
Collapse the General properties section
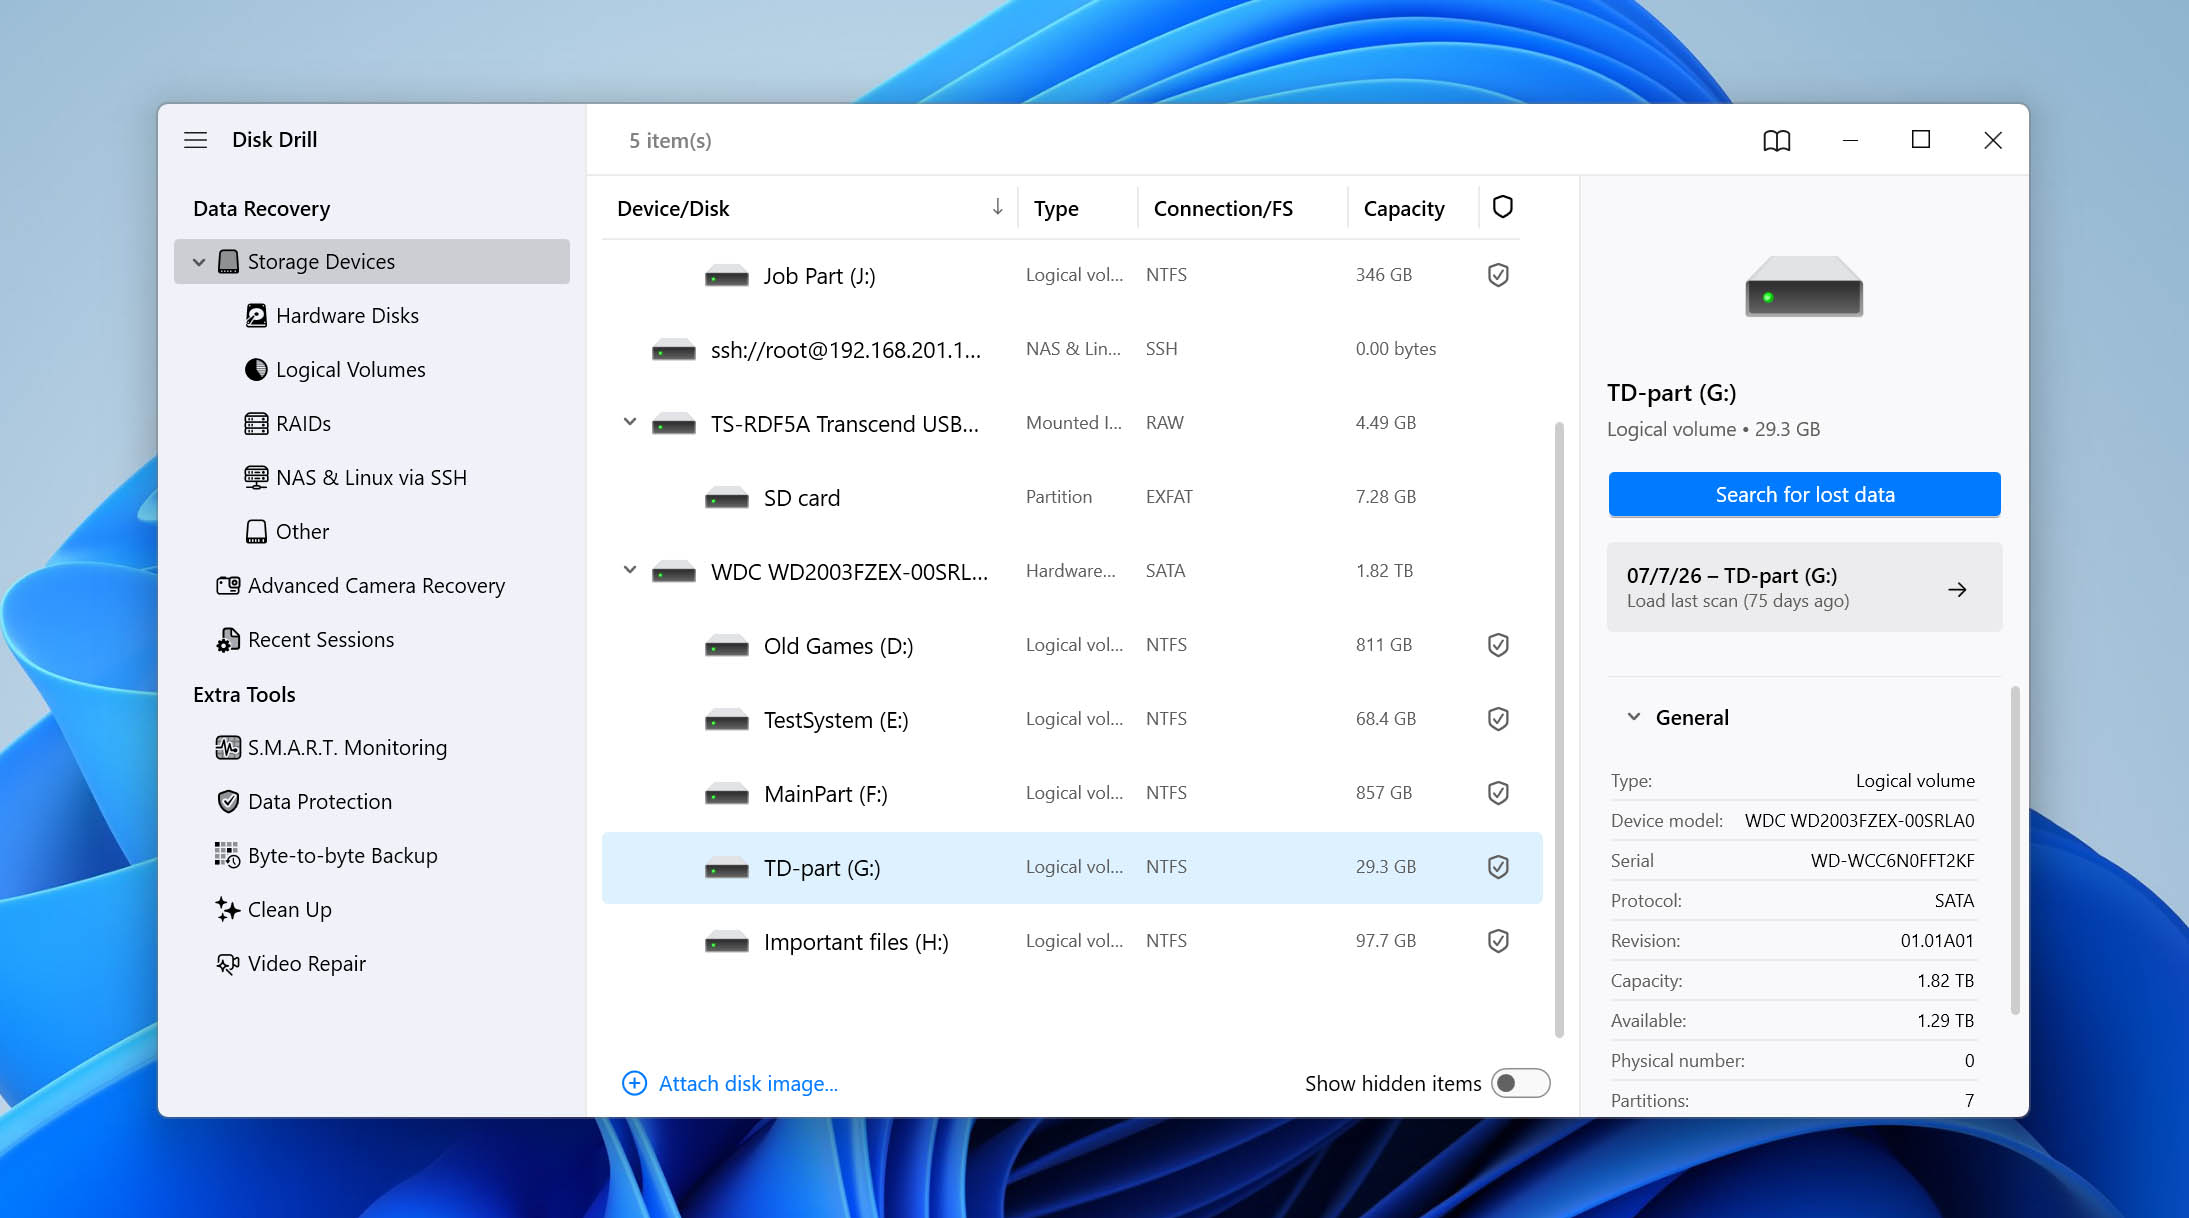(1634, 717)
